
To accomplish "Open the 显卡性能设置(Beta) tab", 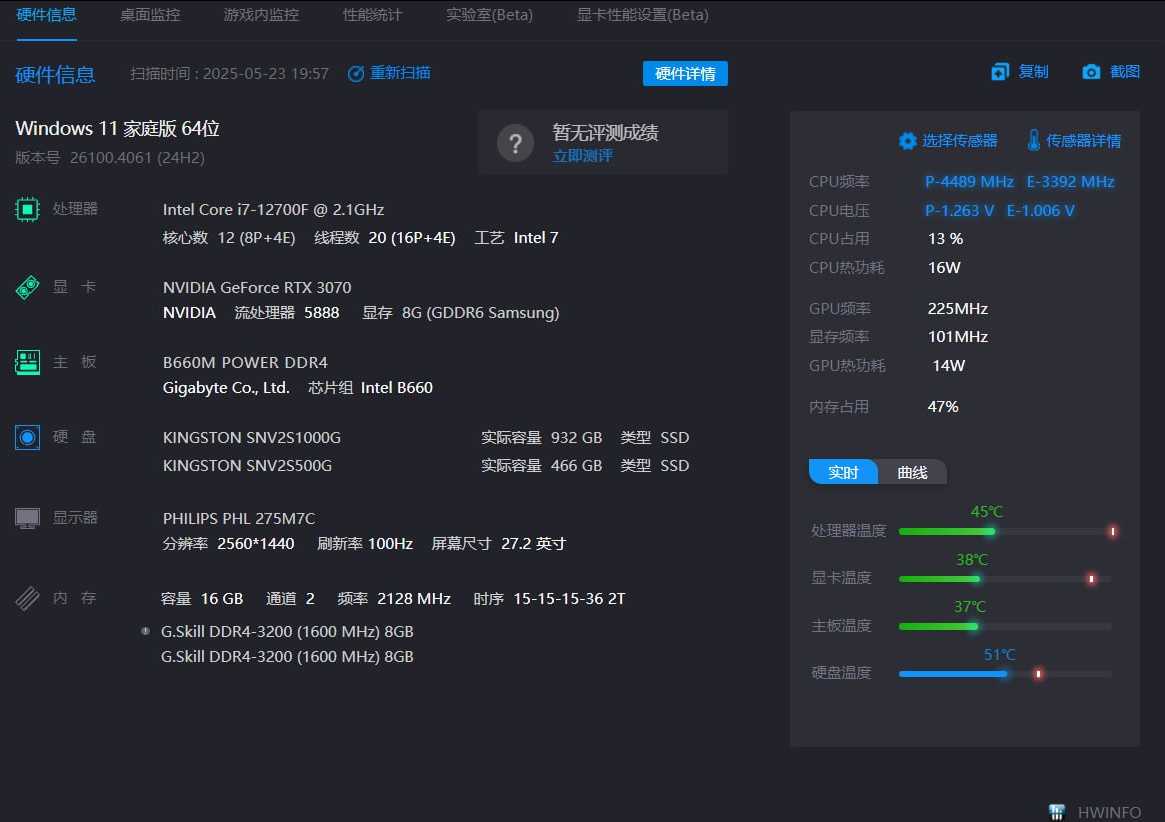I will point(643,15).
